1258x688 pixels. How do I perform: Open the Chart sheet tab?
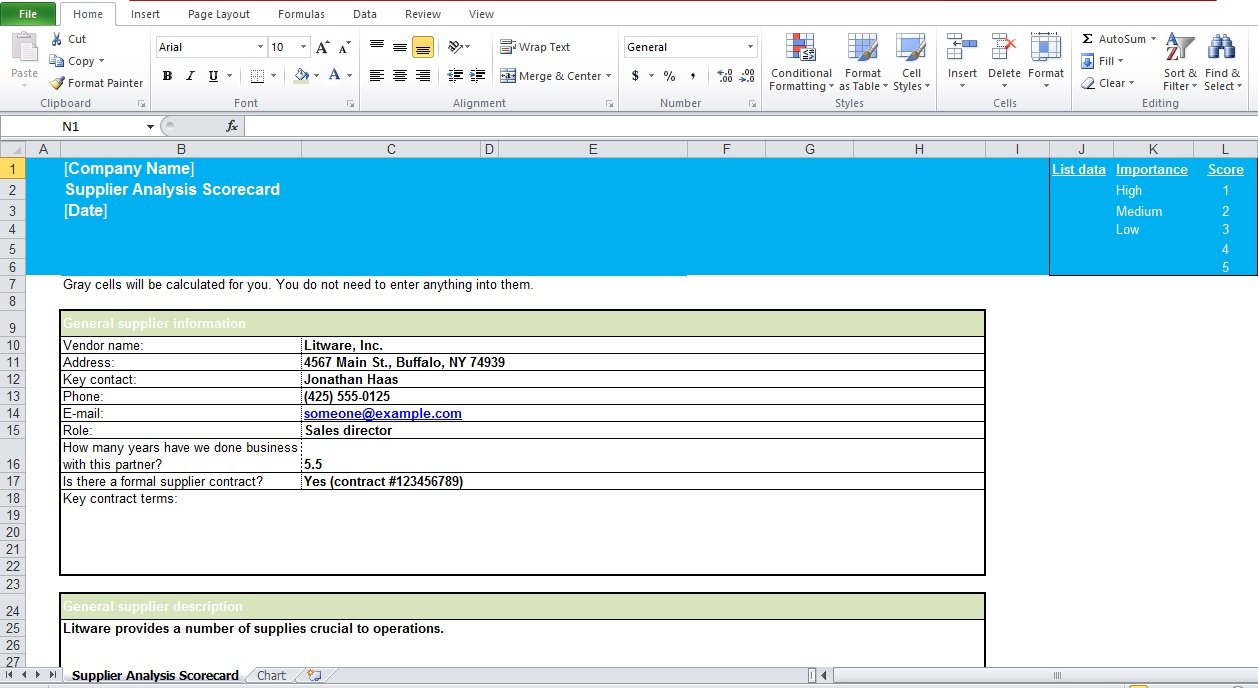click(271, 676)
